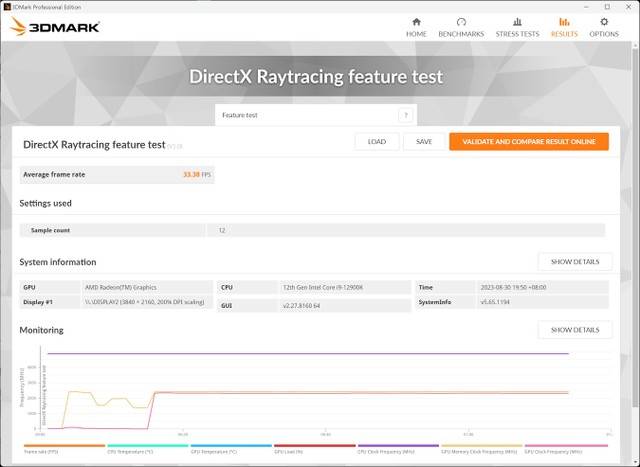640x467 pixels.
Task: Save the current result
Action: 424,142
